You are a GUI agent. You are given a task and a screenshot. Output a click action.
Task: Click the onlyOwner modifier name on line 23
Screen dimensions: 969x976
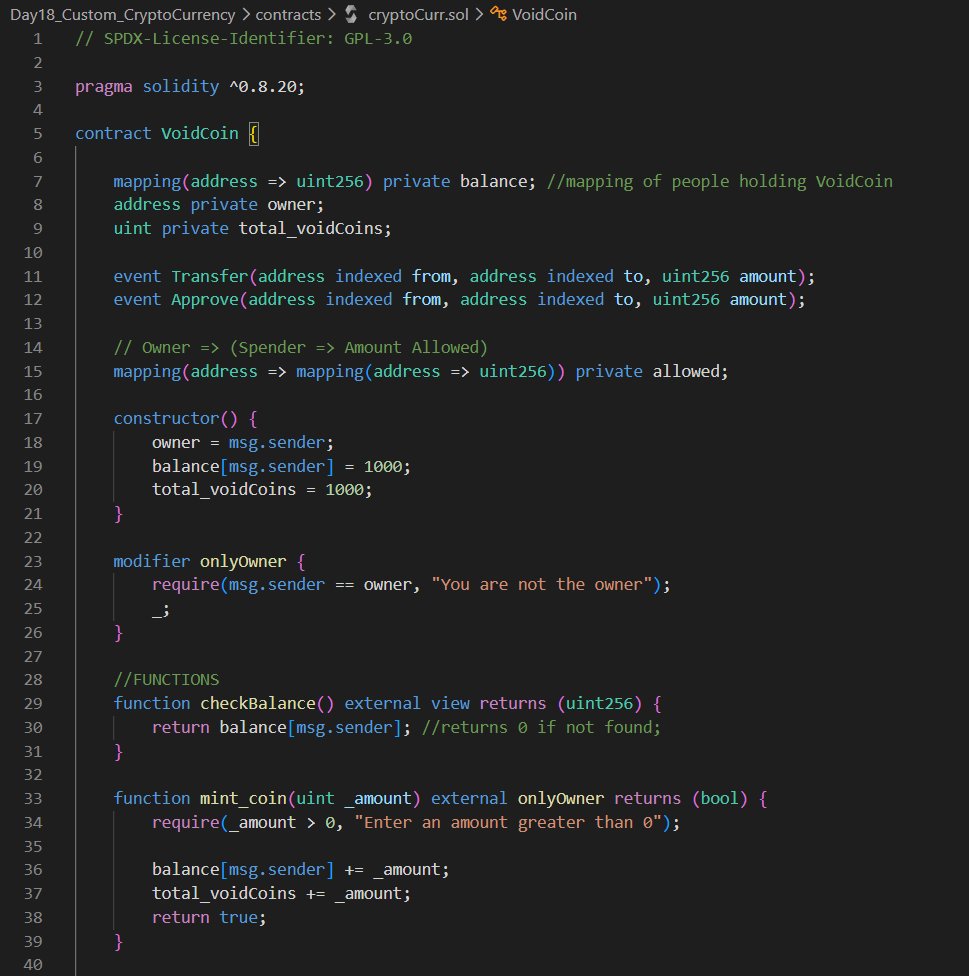tap(243, 561)
